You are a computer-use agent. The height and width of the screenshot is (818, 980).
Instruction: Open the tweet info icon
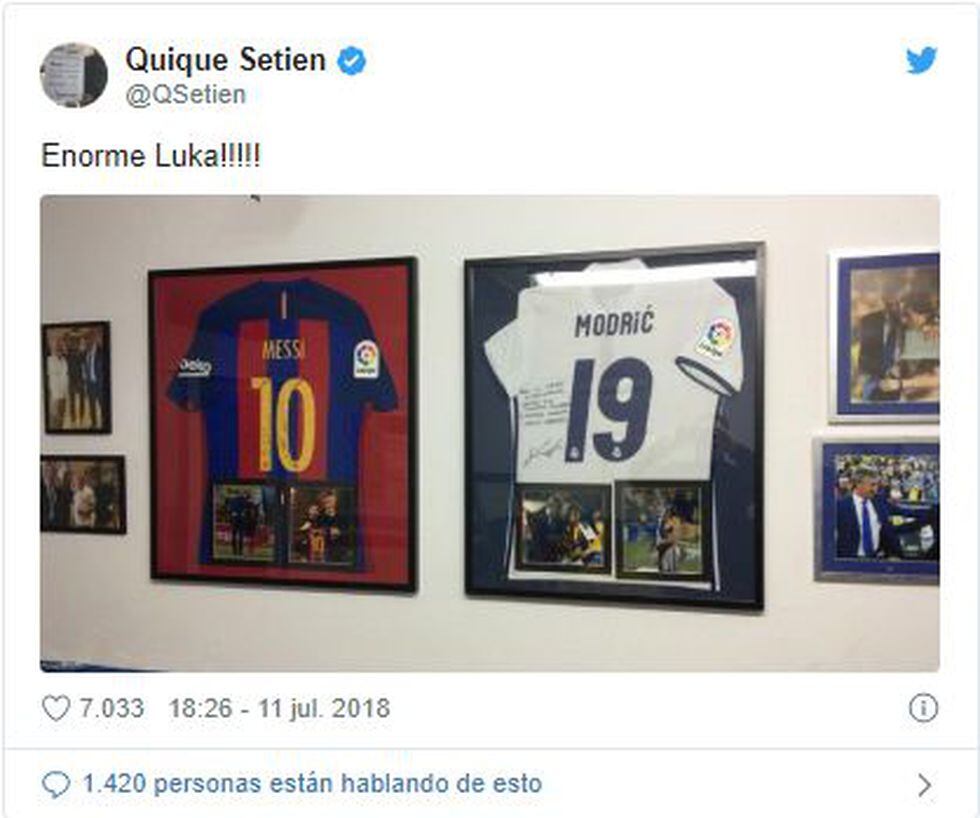coord(923,709)
